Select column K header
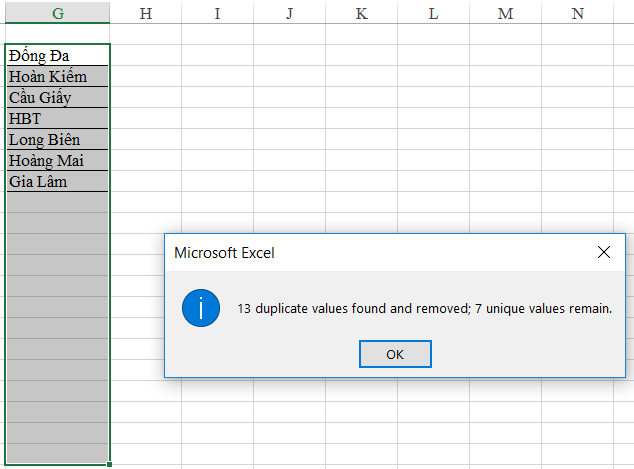The image size is (634, 469). (361, 12)
